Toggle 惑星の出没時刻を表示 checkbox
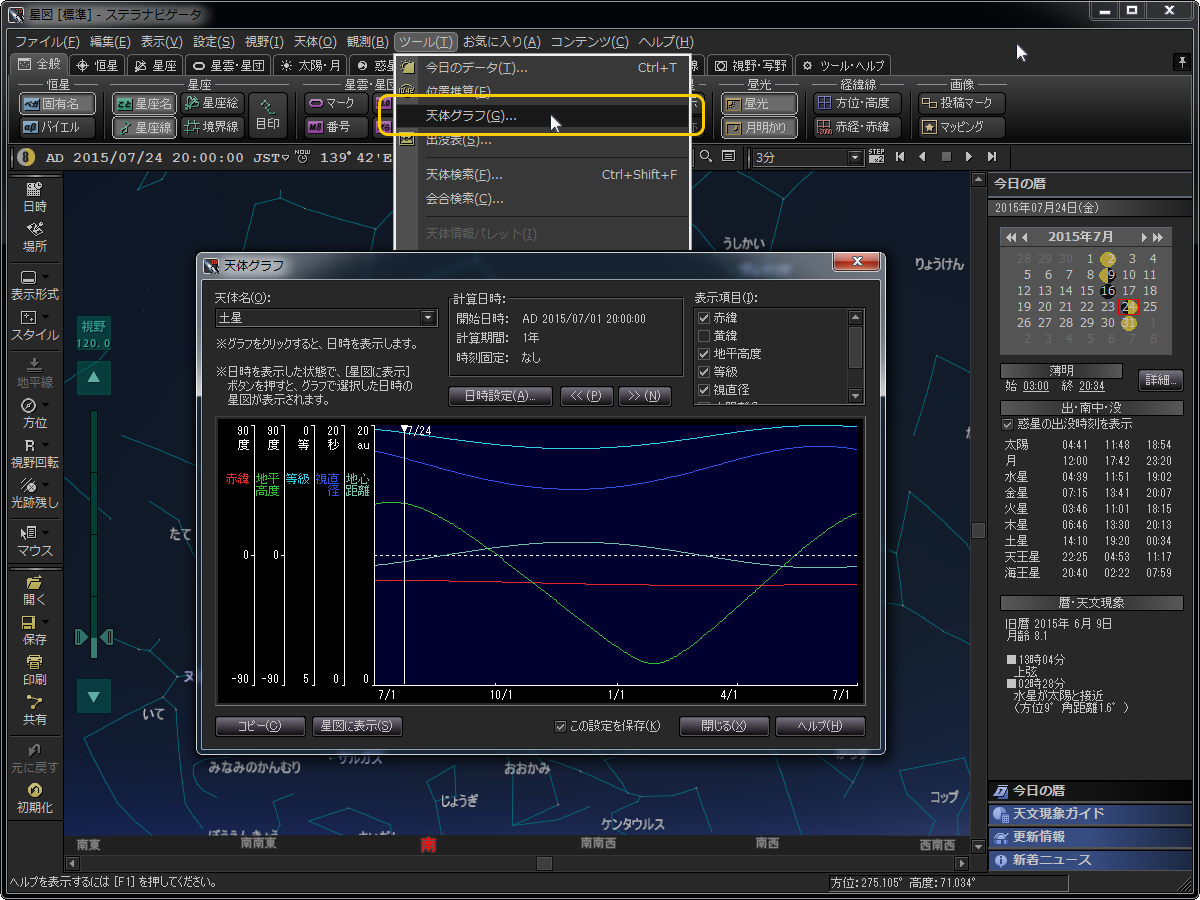 [1008, 425]
